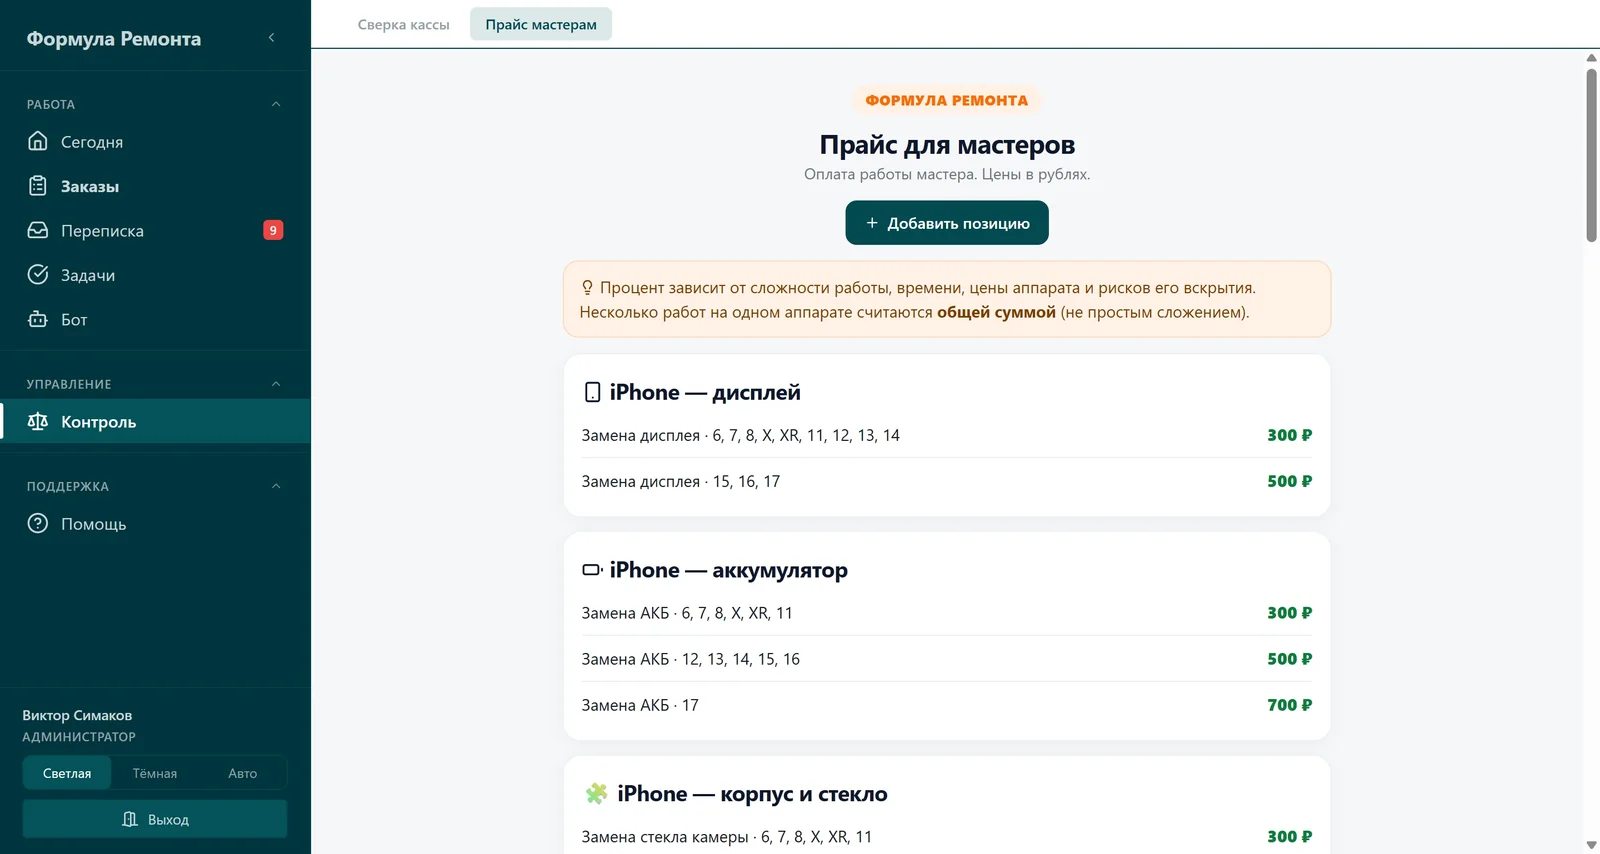Click the scrollbar down arrow

click(1591, 845)
